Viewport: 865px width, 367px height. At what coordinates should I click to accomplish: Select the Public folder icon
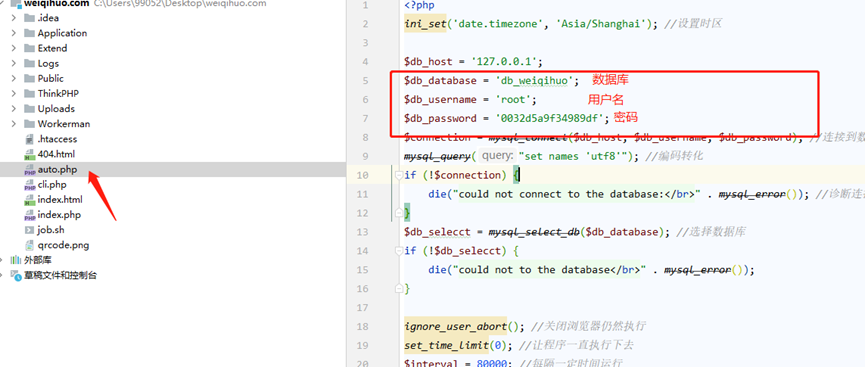click(x=29, y=78)
